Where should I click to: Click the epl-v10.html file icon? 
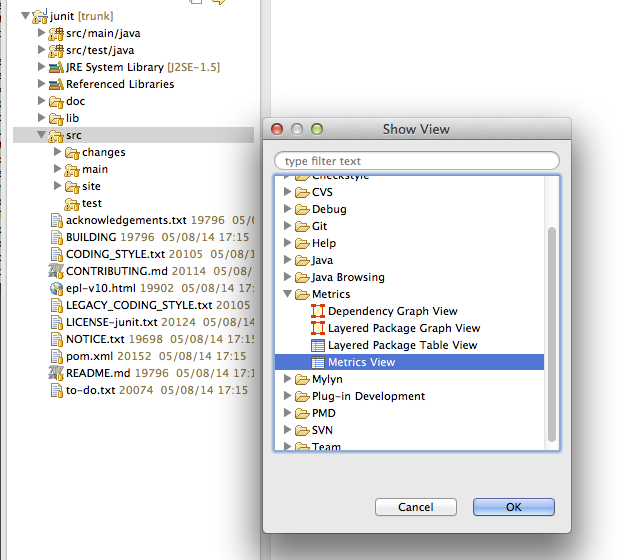click(56, 288)
